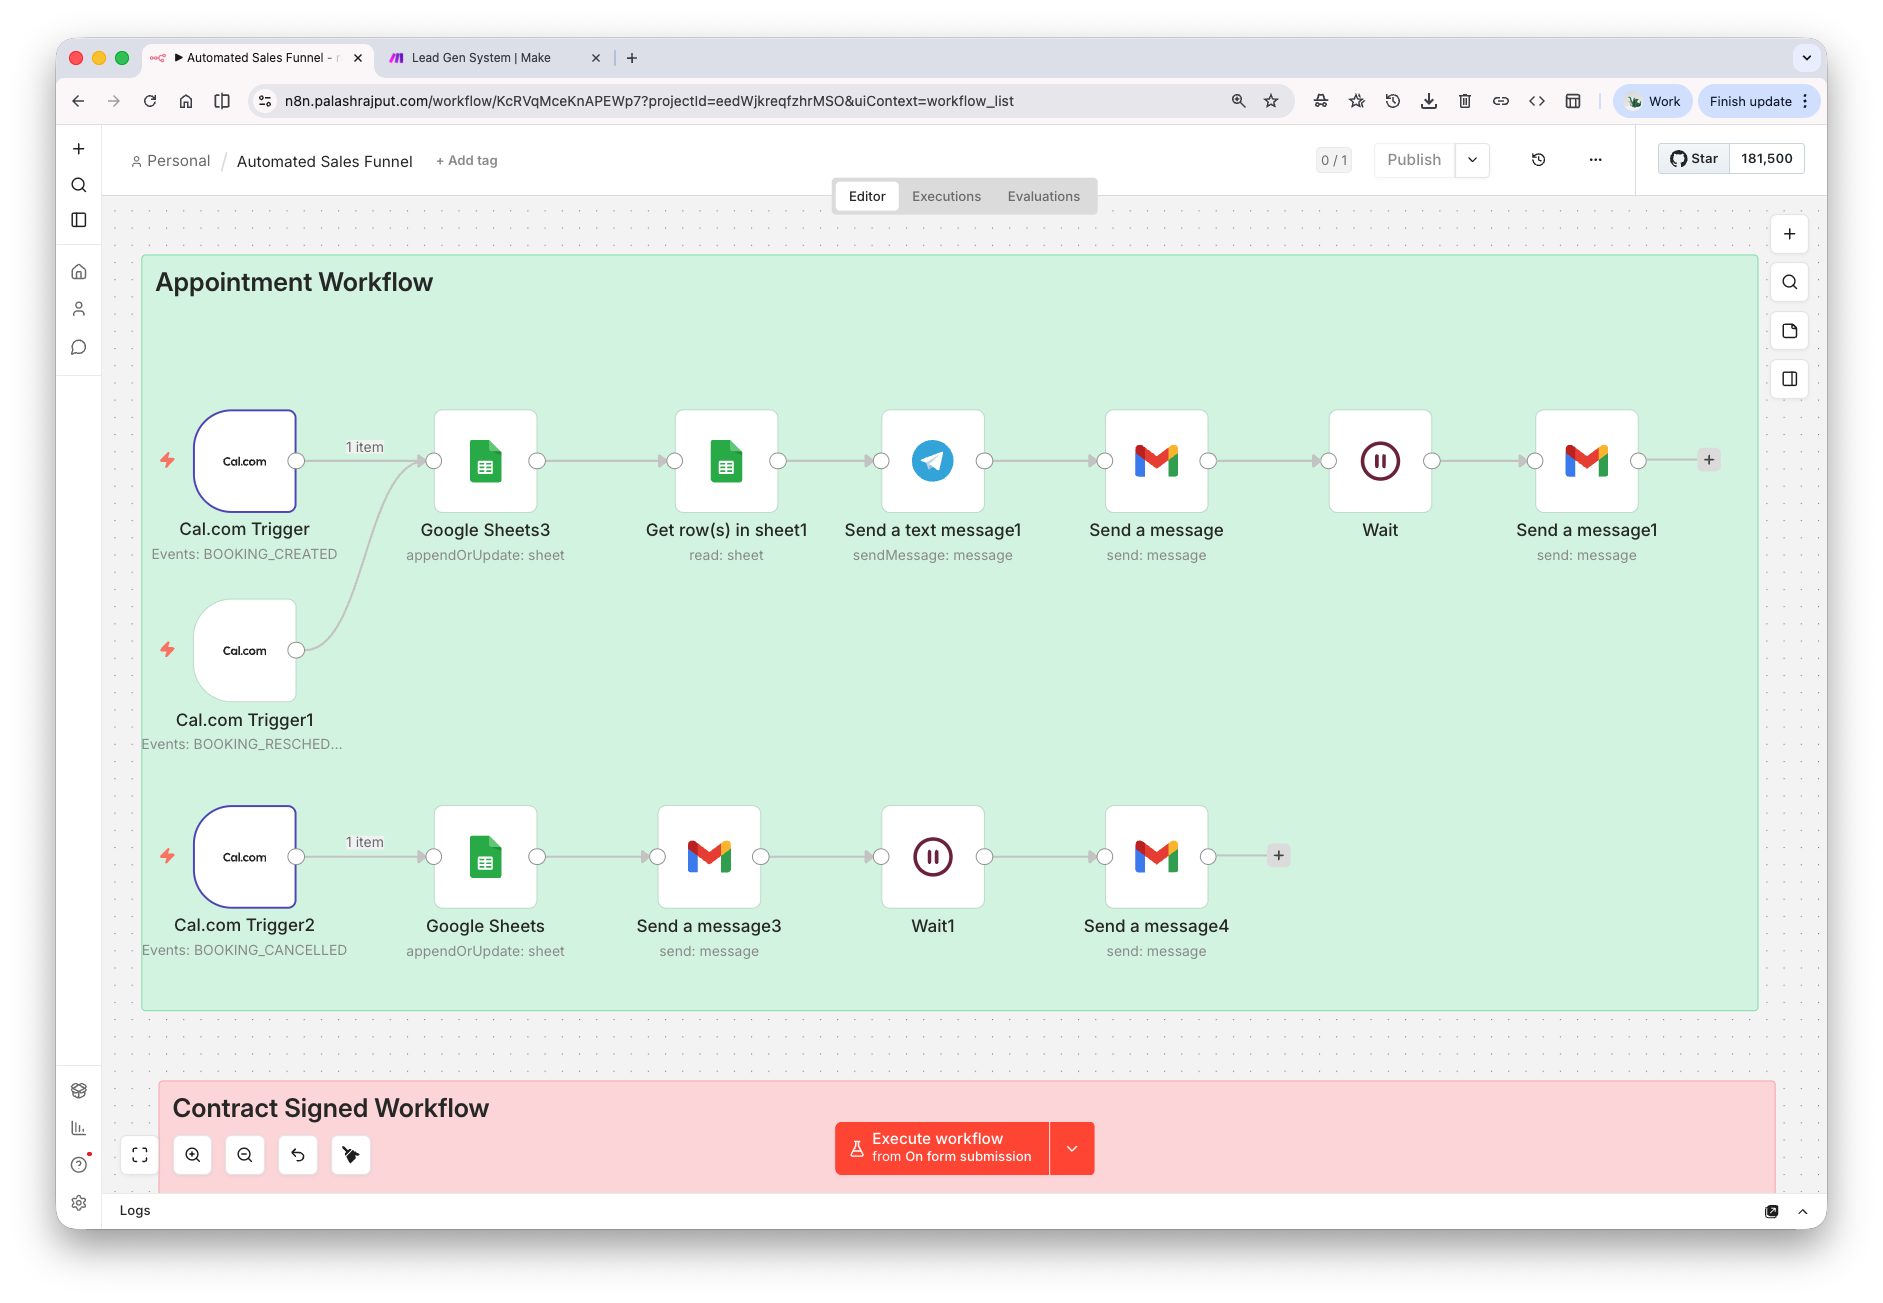Open the node panel with the top-right plus
Image resolution: width=1883 pixels, height=1303 pixels.
pos(1789,234)
